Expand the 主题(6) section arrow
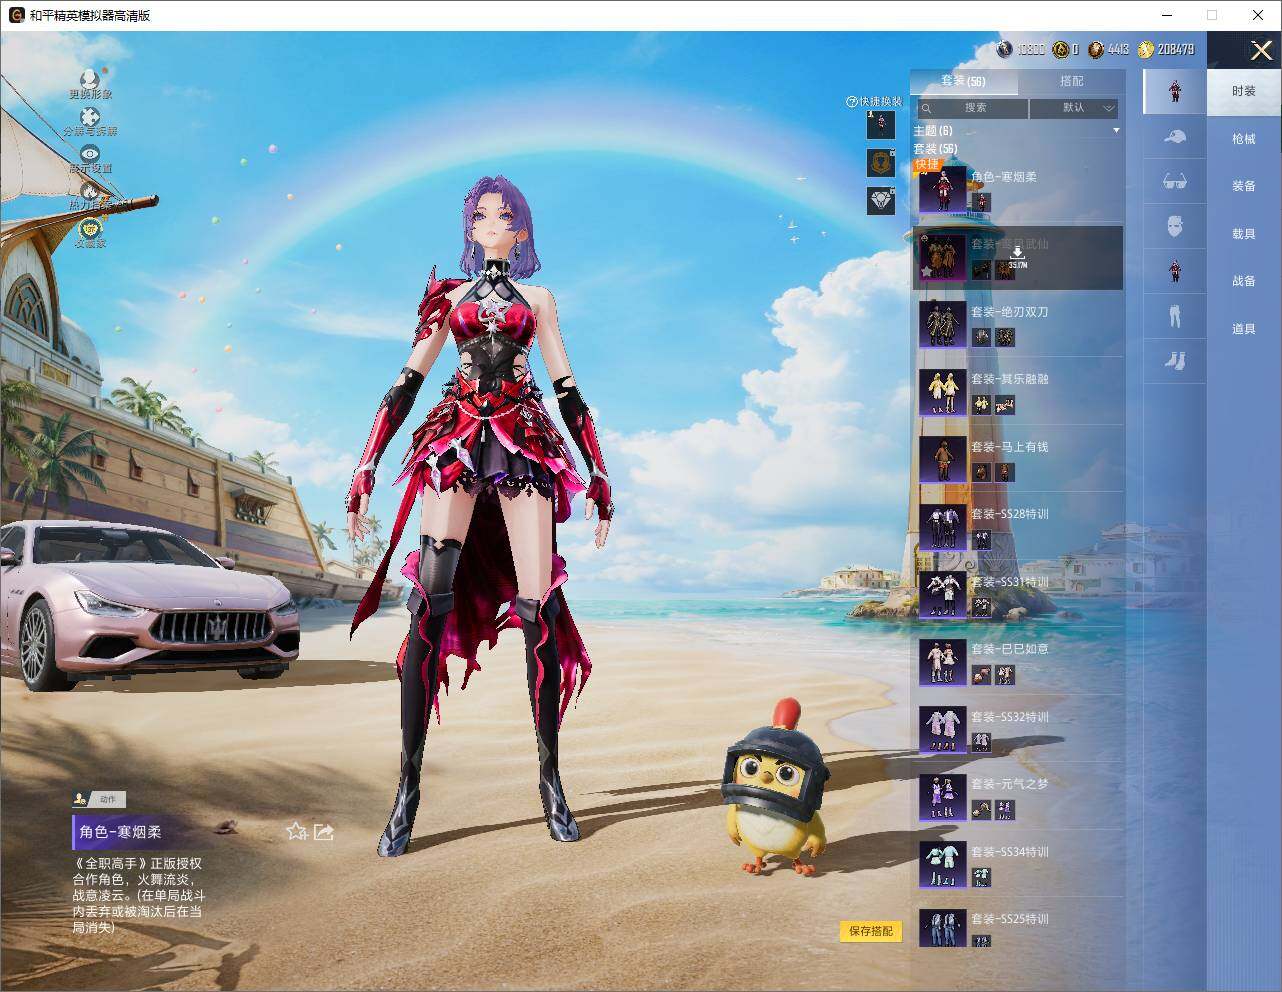The image size is (1282, 992). pos(1116,131)
